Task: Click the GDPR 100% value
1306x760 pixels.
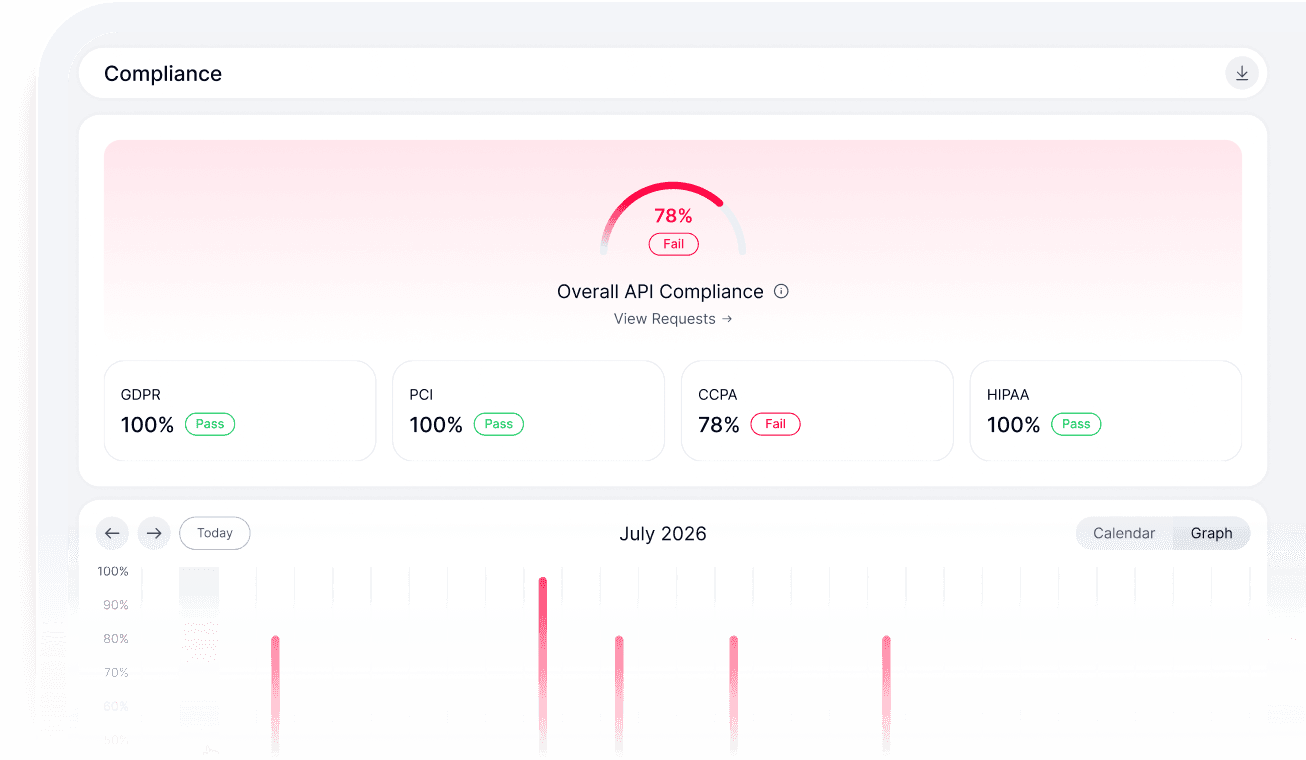Action: tap(147, 425)
